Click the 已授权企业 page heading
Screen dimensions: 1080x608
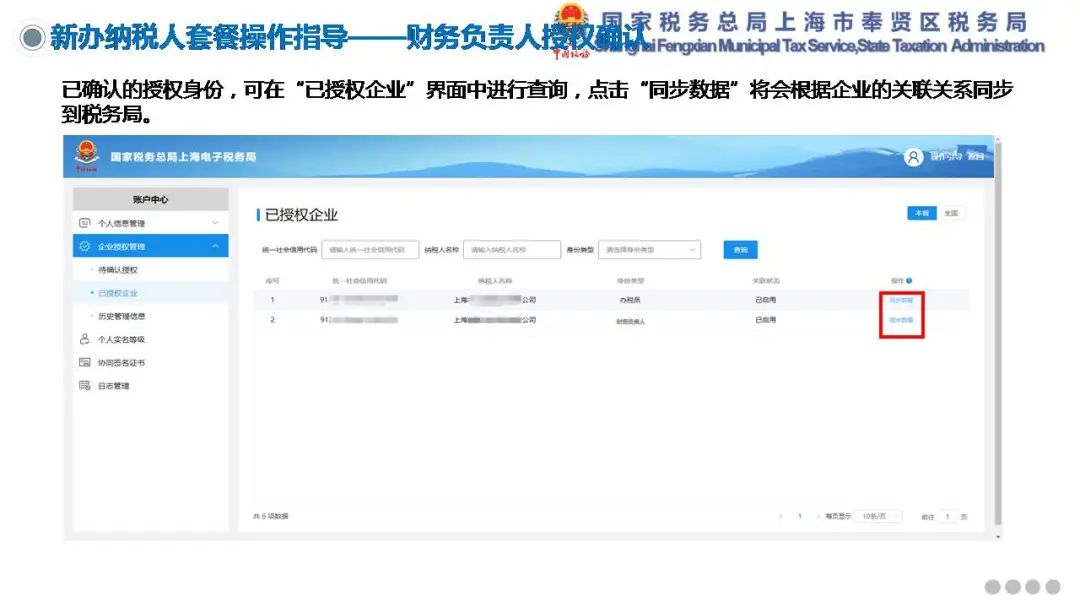(x=301, y=215)
